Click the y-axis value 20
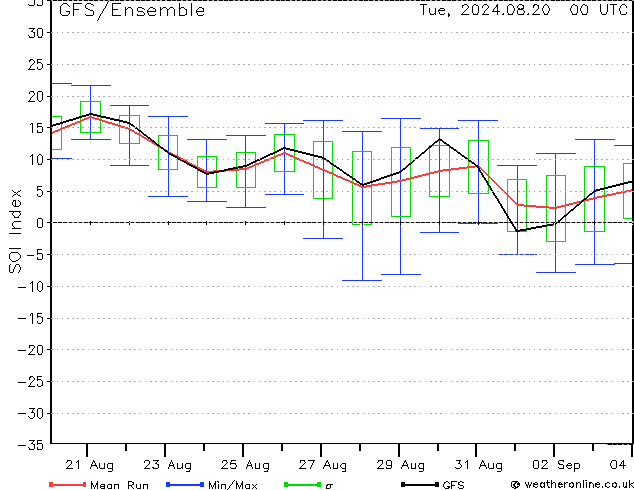The image size is (634, 490). pos(36,96)
